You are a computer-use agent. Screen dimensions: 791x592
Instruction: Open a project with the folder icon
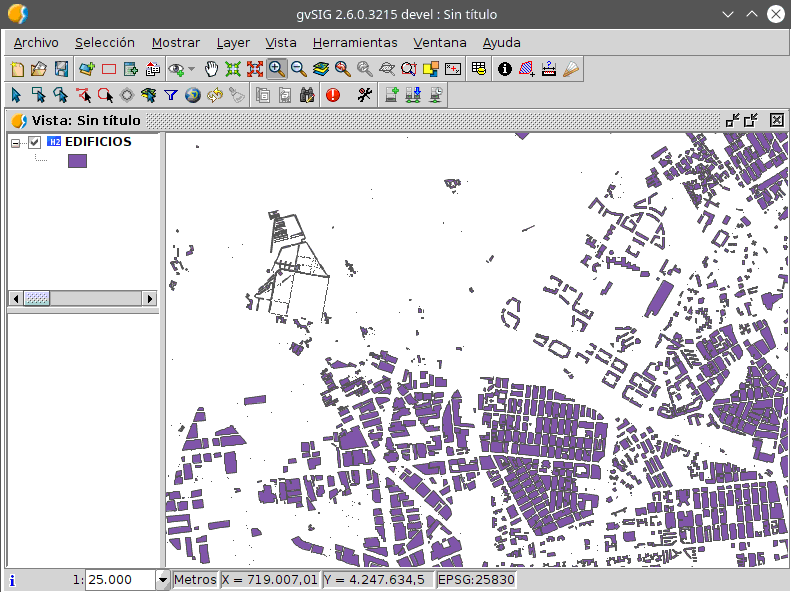click(x=39, y=69)
